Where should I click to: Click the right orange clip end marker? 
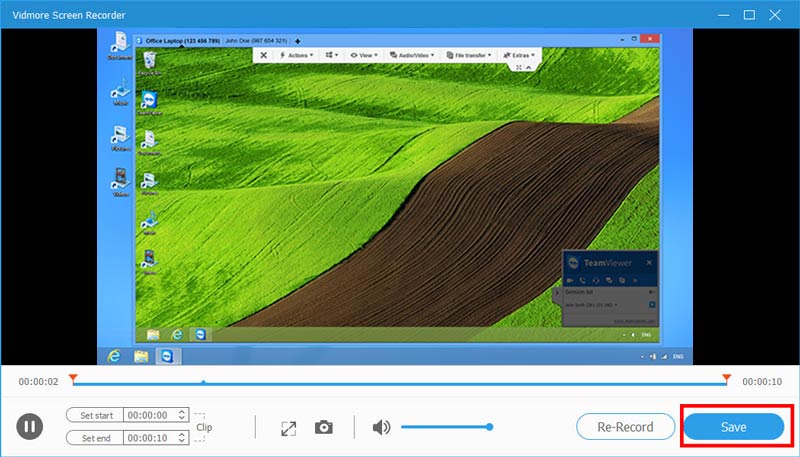726,378
